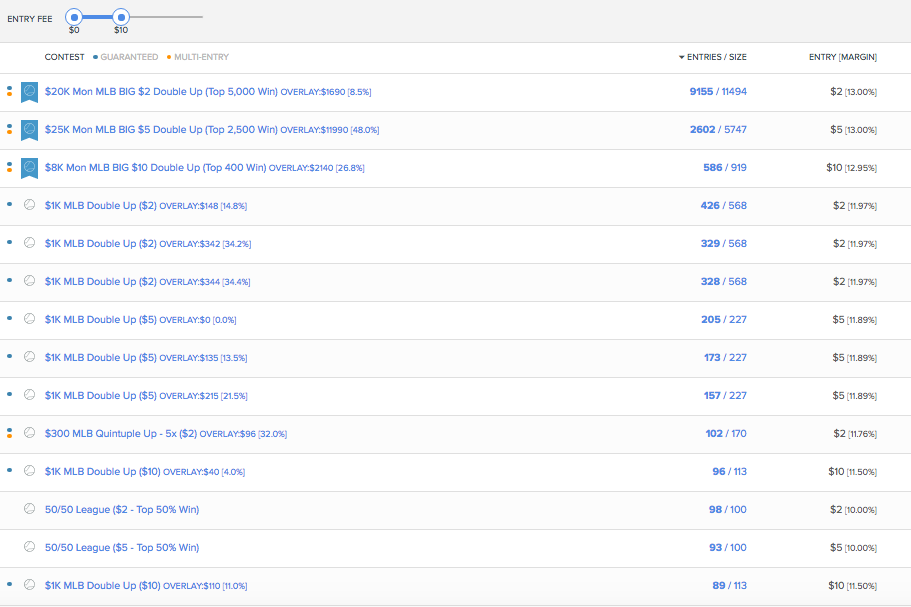
Task: Click the 9155 entries count link
Action: pos(701,92)
